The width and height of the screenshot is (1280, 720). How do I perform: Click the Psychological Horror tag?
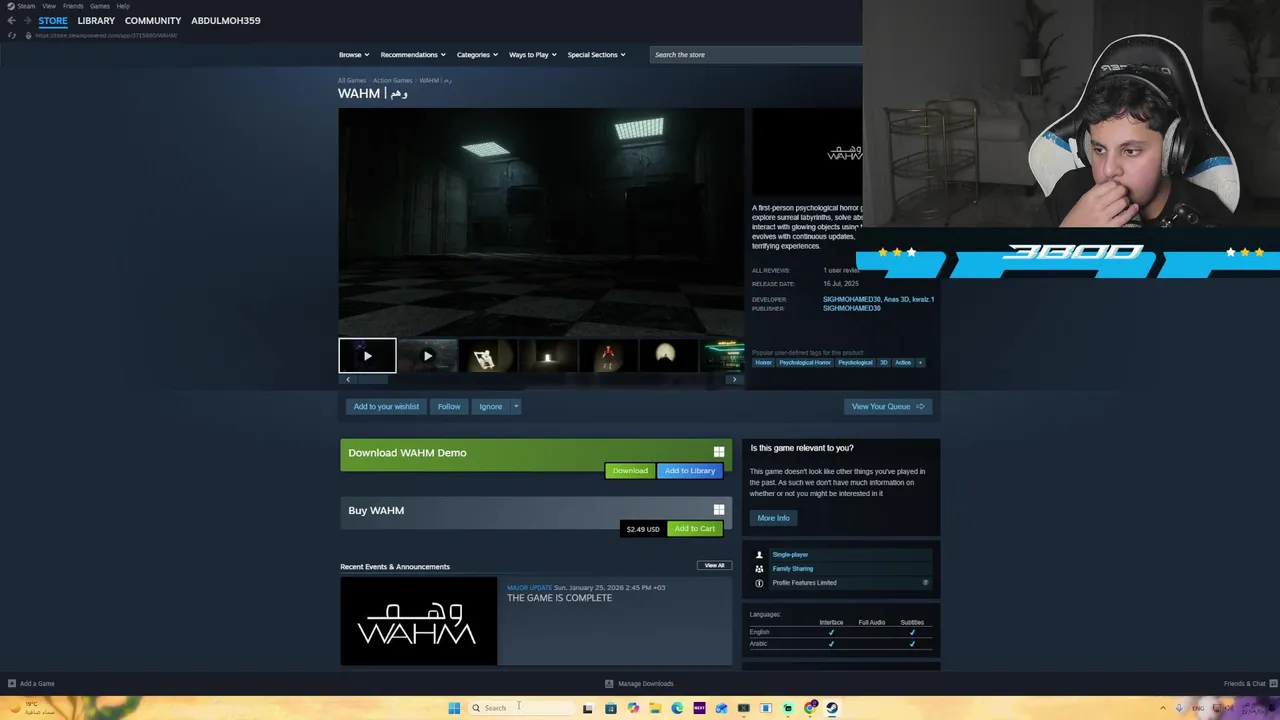805,363
